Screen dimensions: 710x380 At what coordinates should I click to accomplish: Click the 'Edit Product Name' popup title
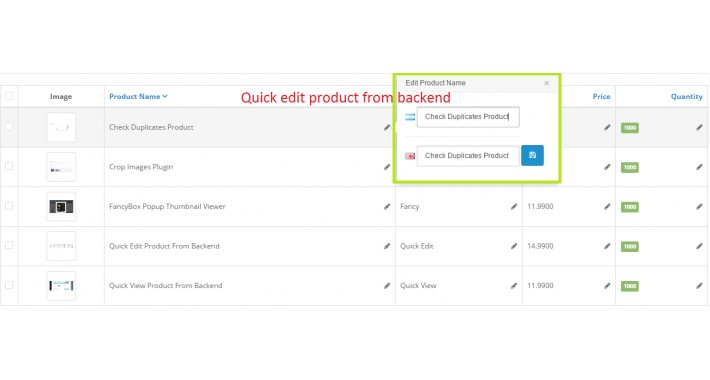435,83
